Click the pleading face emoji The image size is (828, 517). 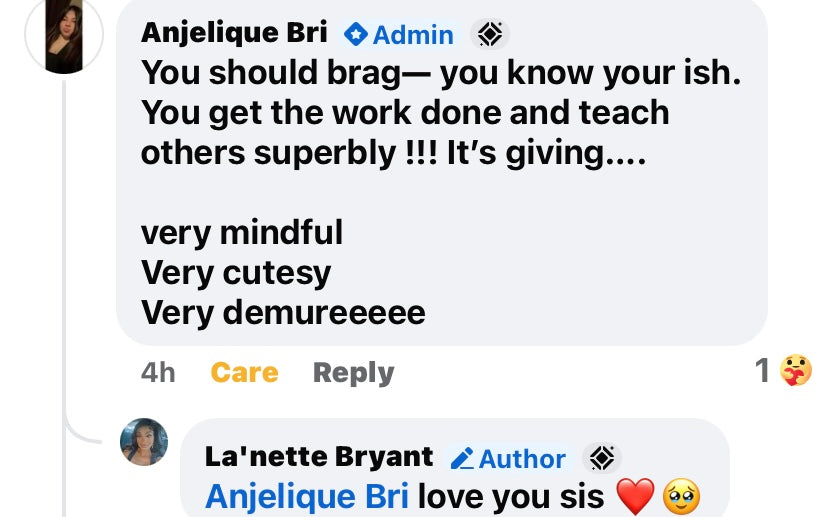click(681, 496)
